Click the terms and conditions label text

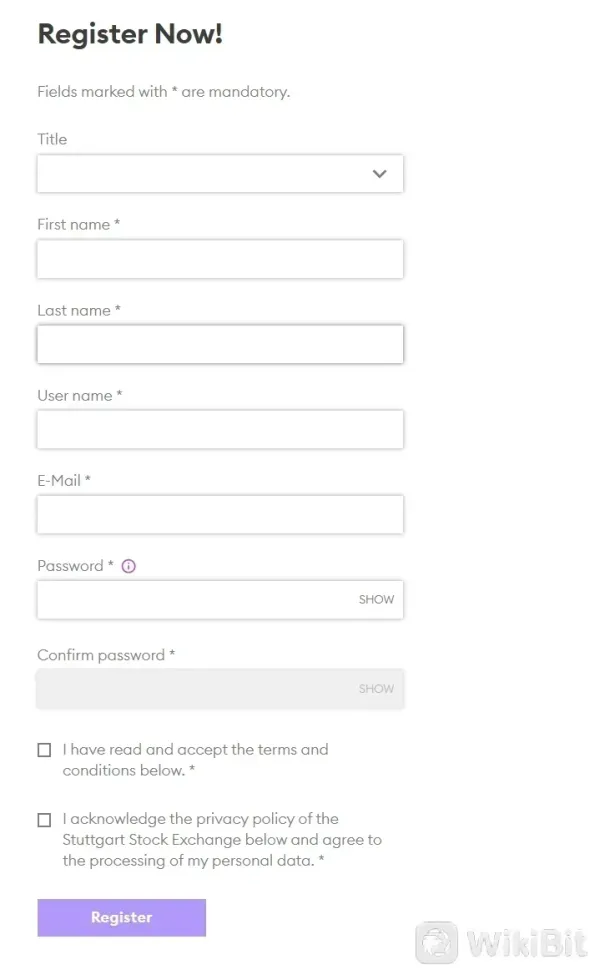tap(195, 760)
